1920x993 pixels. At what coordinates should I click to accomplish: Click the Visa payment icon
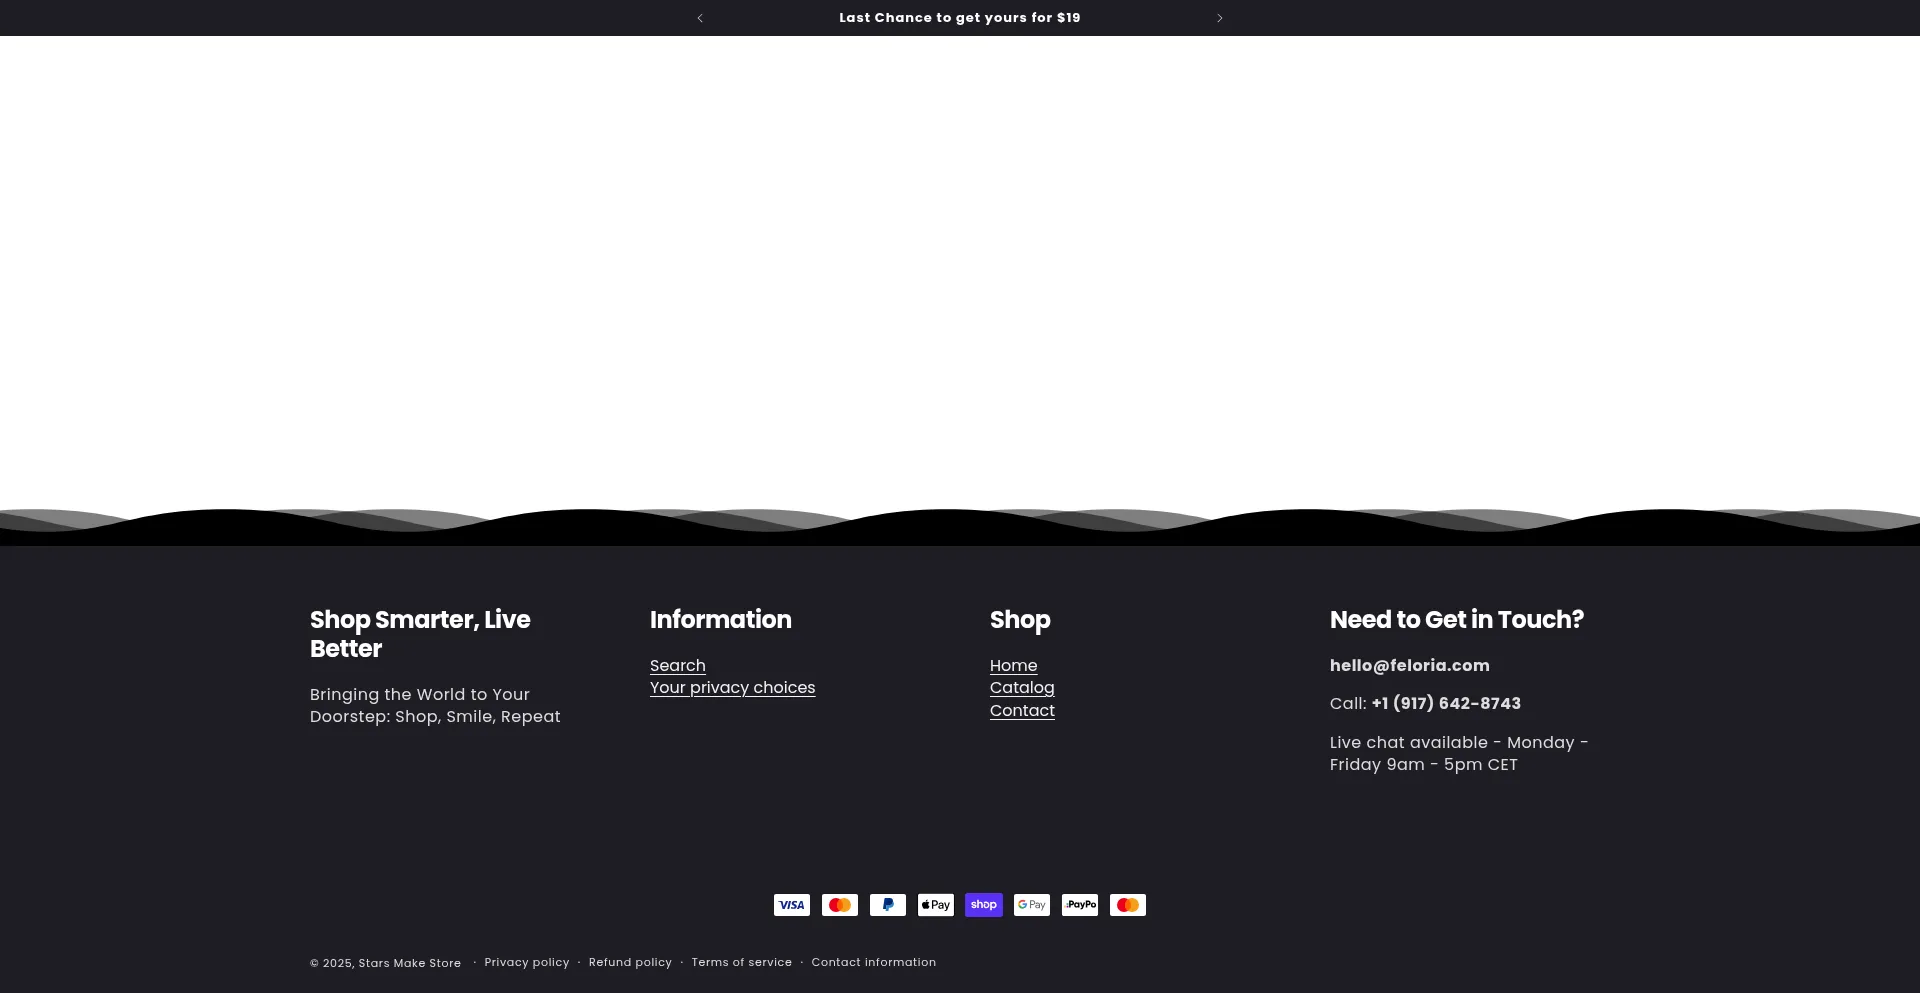(791, 904)
